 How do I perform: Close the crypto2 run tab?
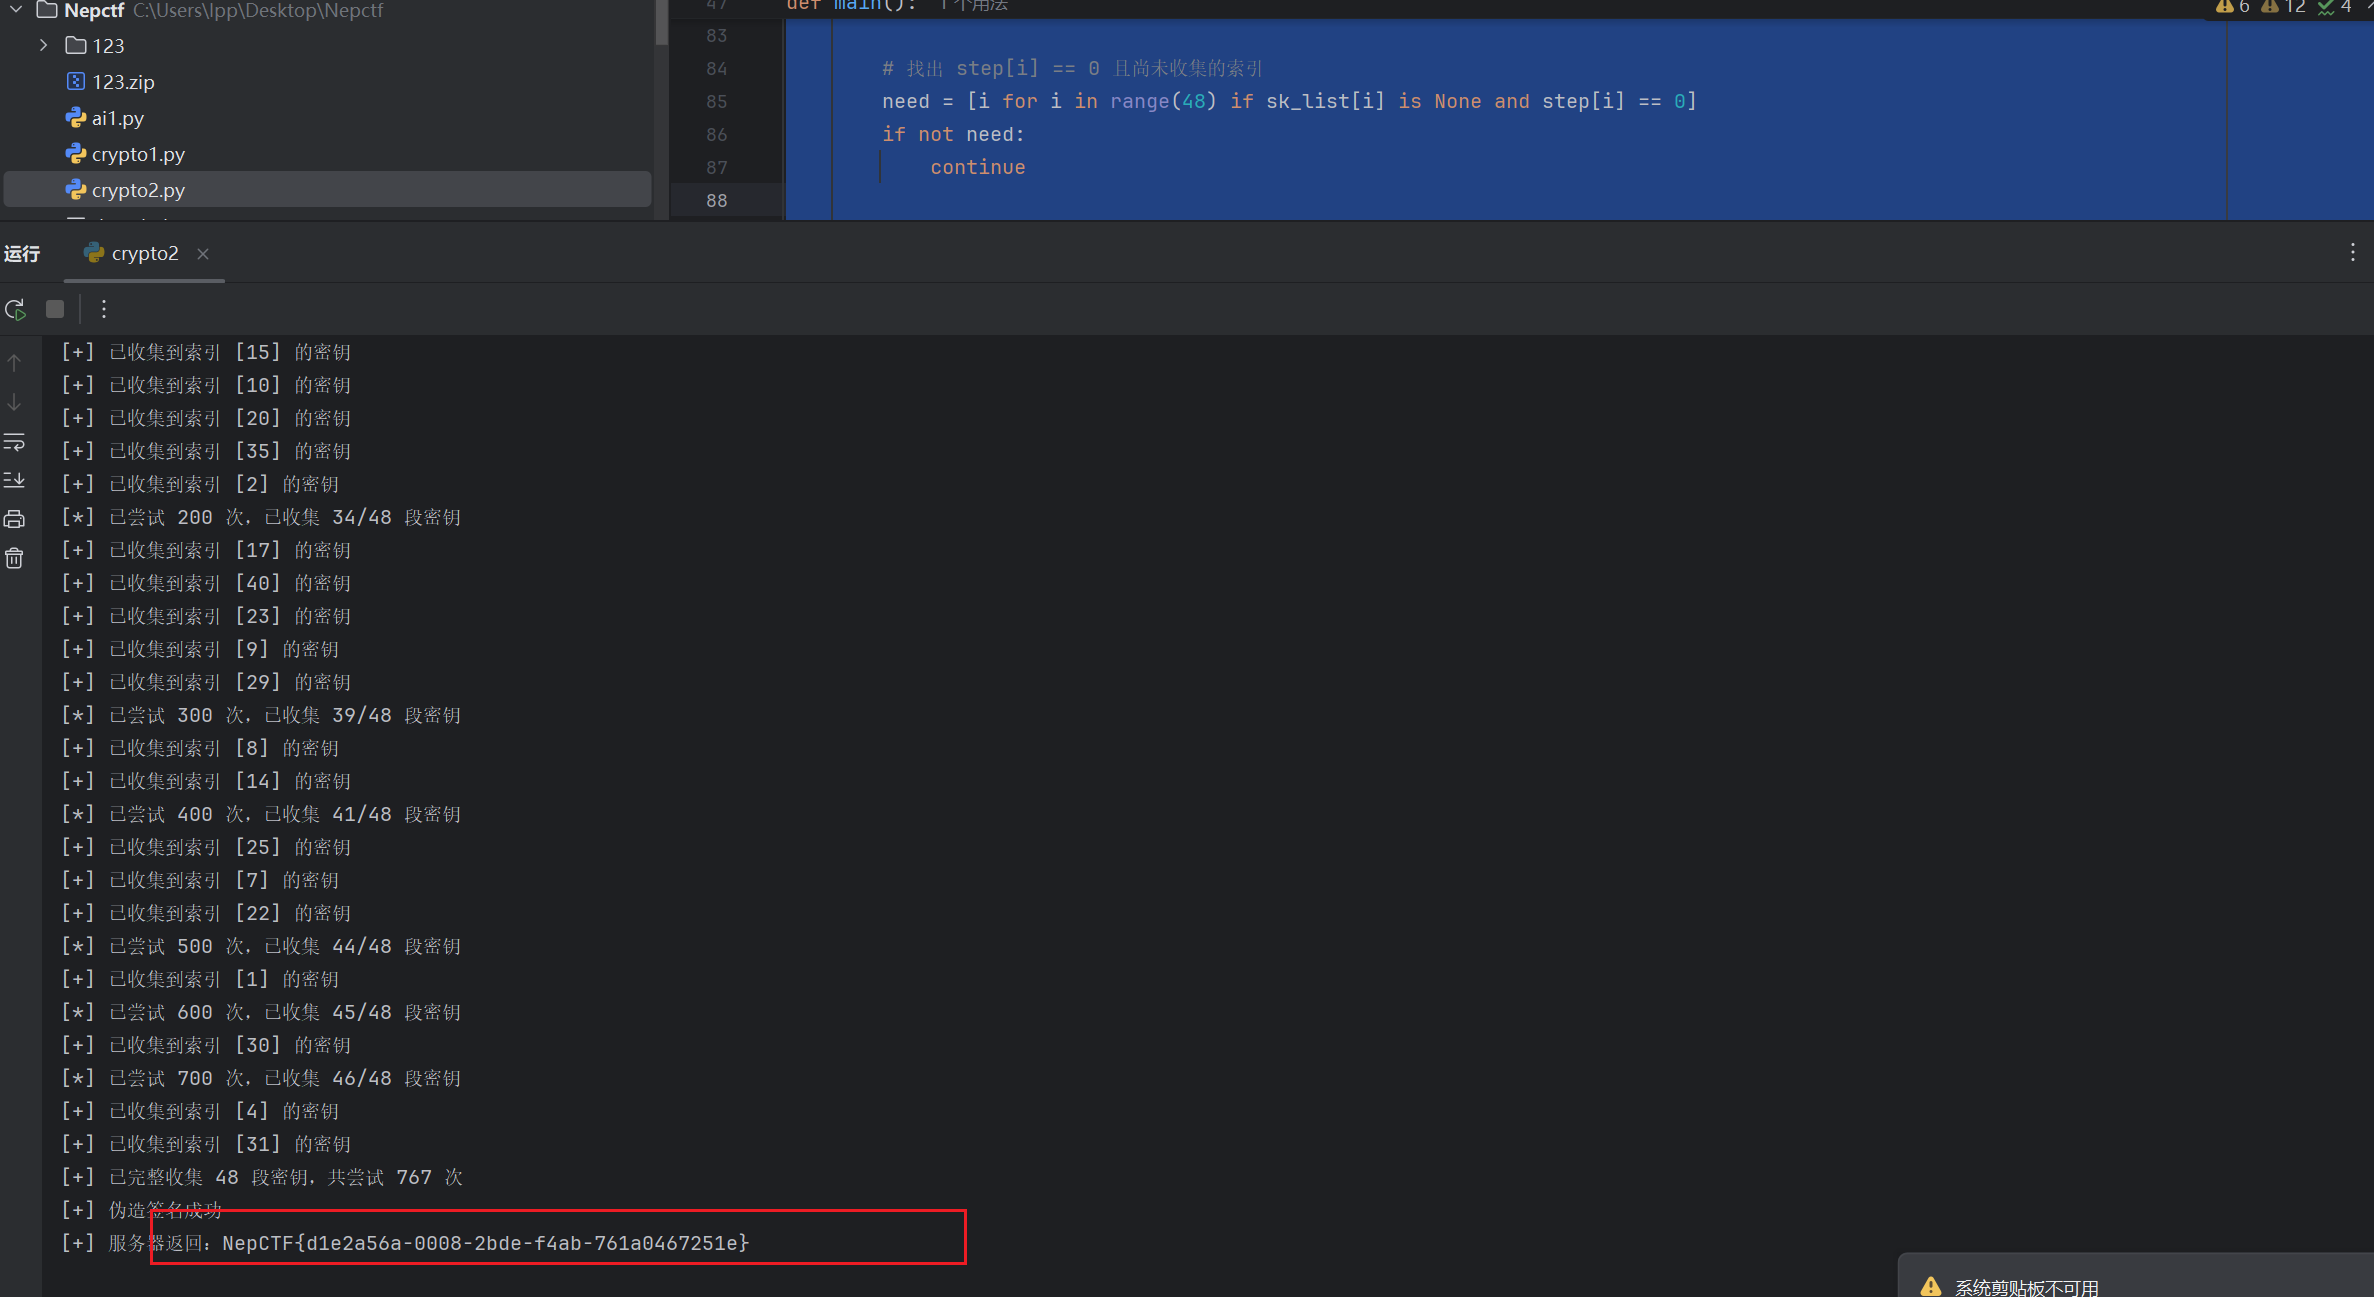coord(203,254)
